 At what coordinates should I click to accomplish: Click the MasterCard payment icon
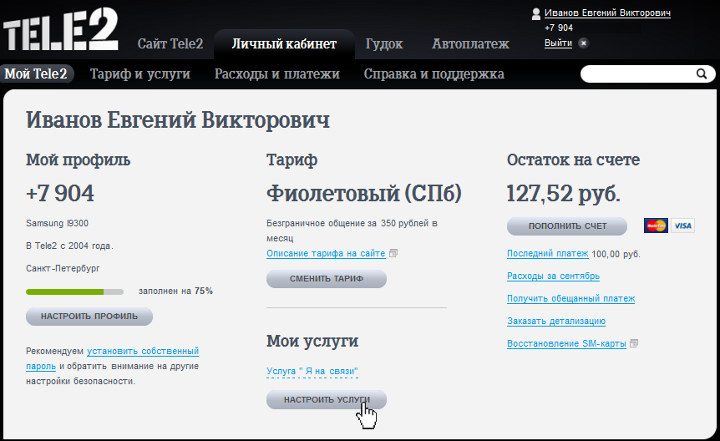(x=656, y=226)
